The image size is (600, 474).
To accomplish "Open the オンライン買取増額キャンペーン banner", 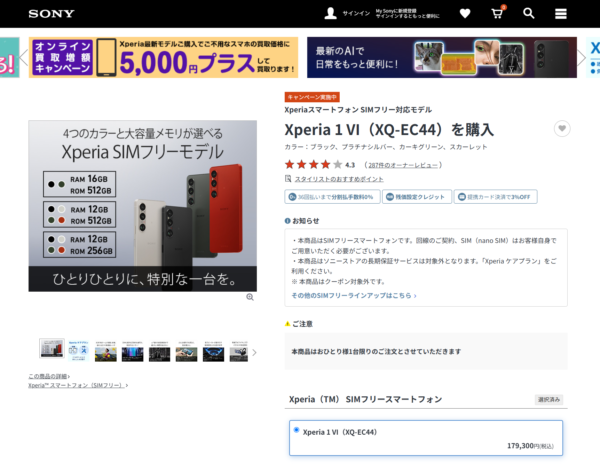I will 163,57.
